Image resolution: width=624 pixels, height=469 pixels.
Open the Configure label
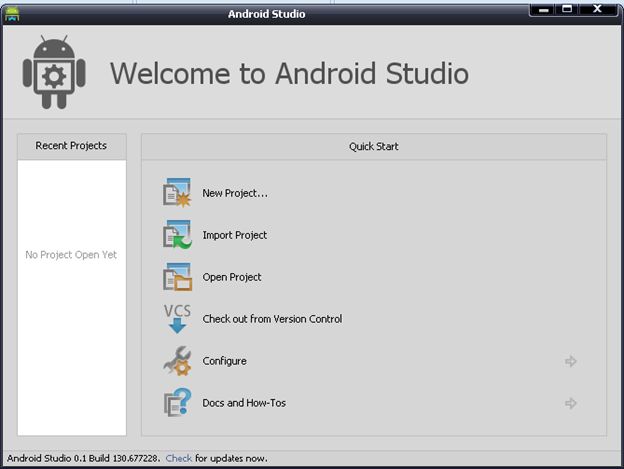pos(224,361)
